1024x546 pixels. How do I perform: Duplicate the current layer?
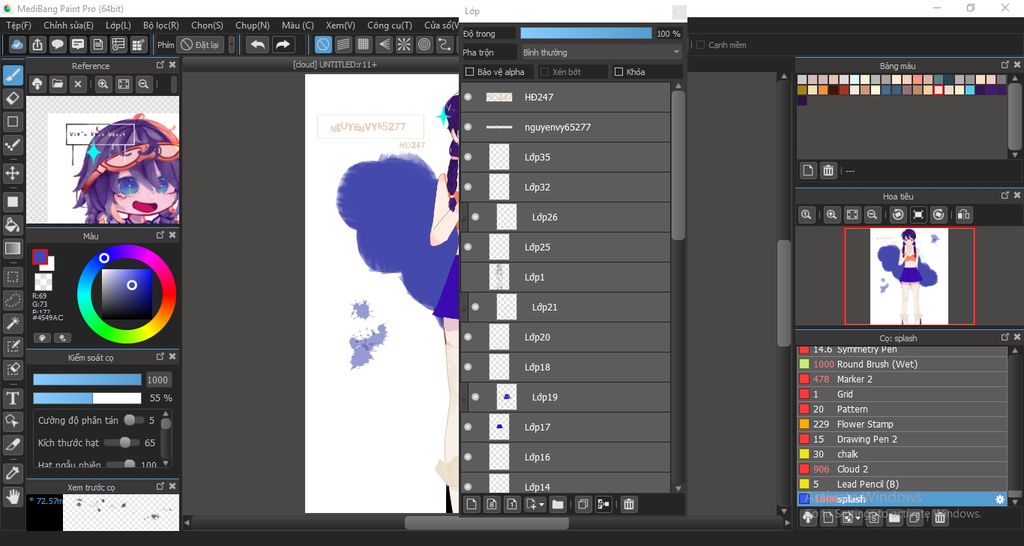[583, 504]
